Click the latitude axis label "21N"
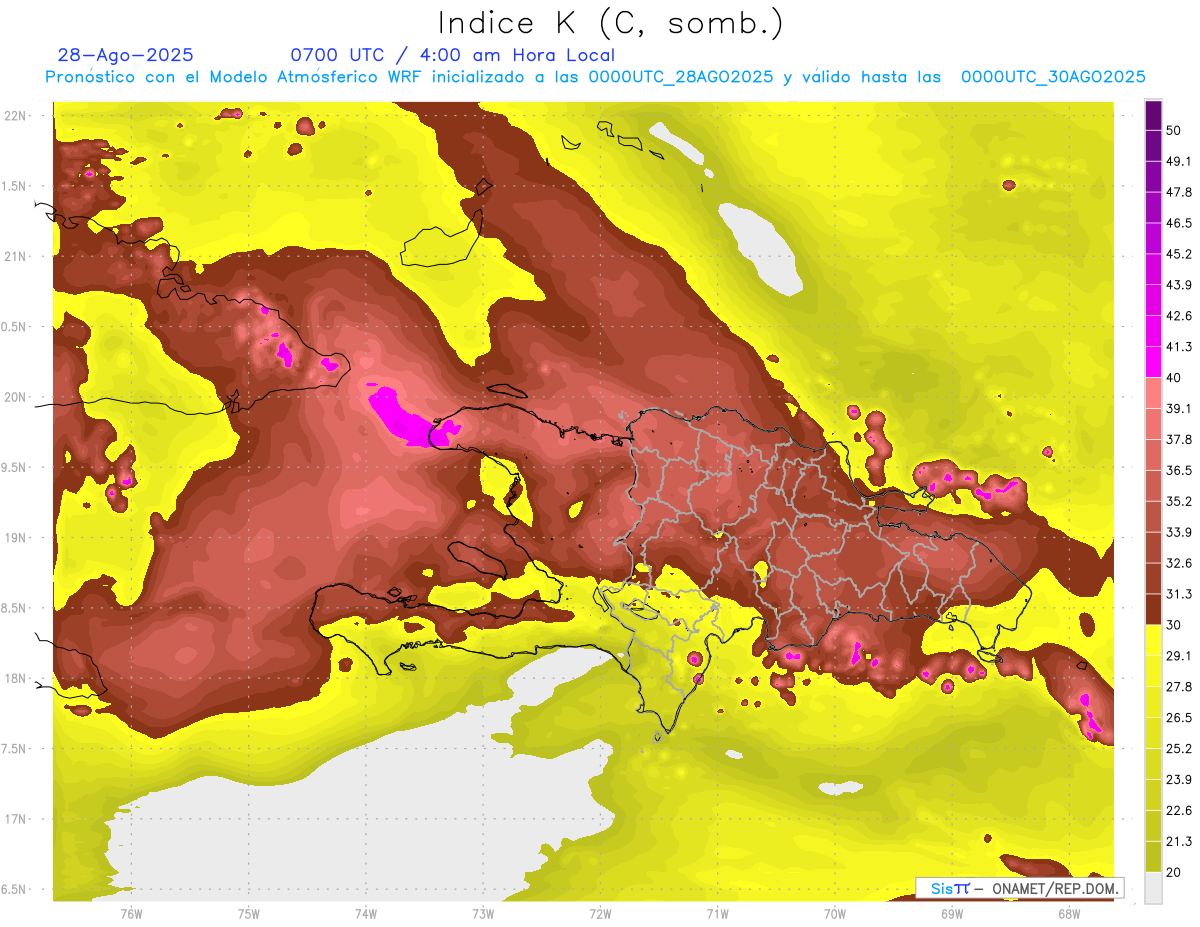 point(16,256)
